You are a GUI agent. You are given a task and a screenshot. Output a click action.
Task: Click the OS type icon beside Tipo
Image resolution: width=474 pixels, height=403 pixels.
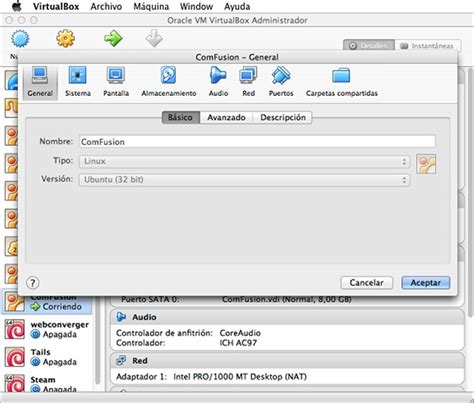click(x=426, y=164)
